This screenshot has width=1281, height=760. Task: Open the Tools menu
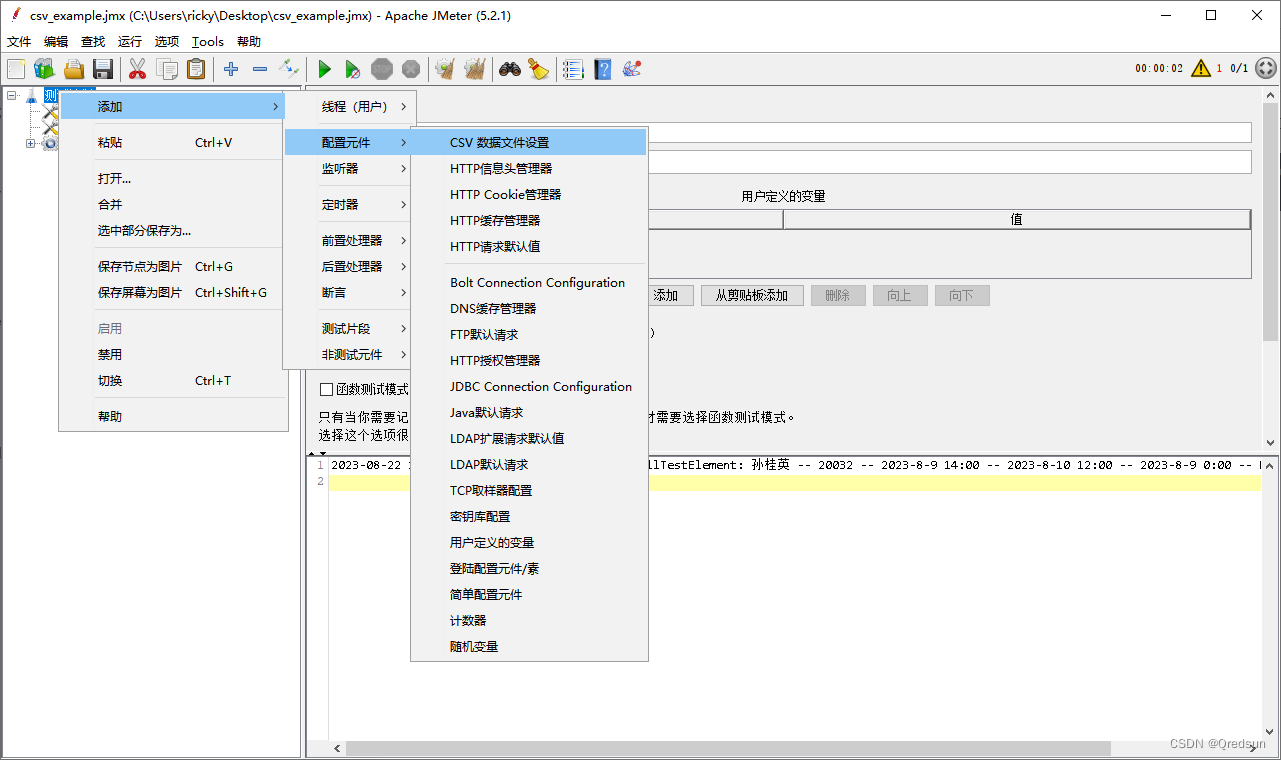pyautogui.click(x=208, y=42)
